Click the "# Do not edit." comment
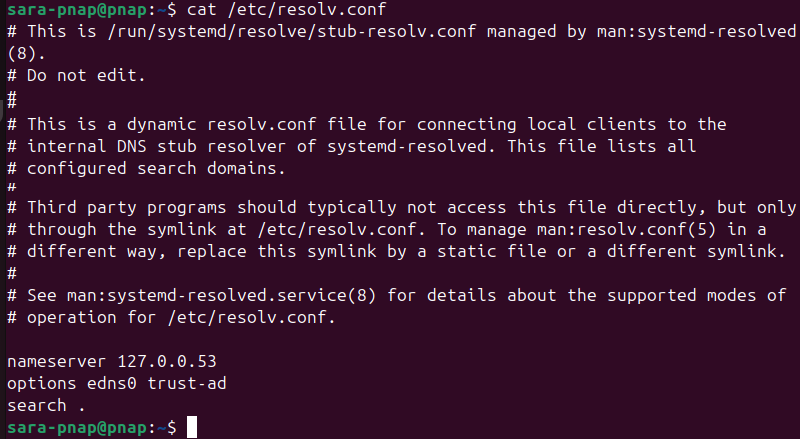 coord(76,76)
